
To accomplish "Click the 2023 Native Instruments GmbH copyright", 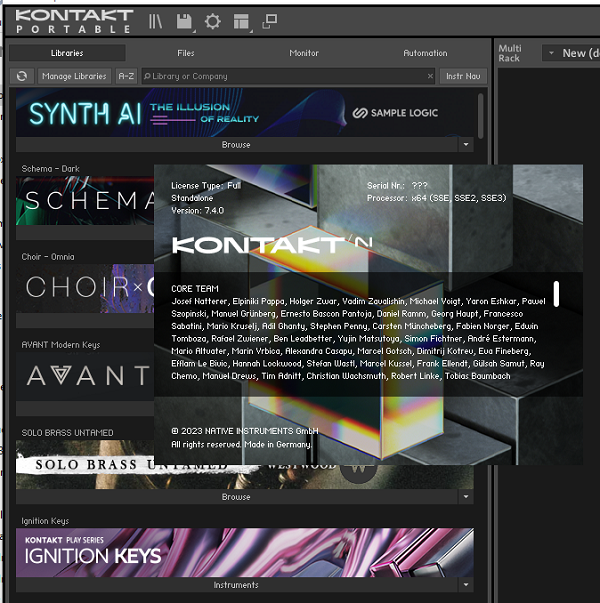I will click(x=245, y=431).
